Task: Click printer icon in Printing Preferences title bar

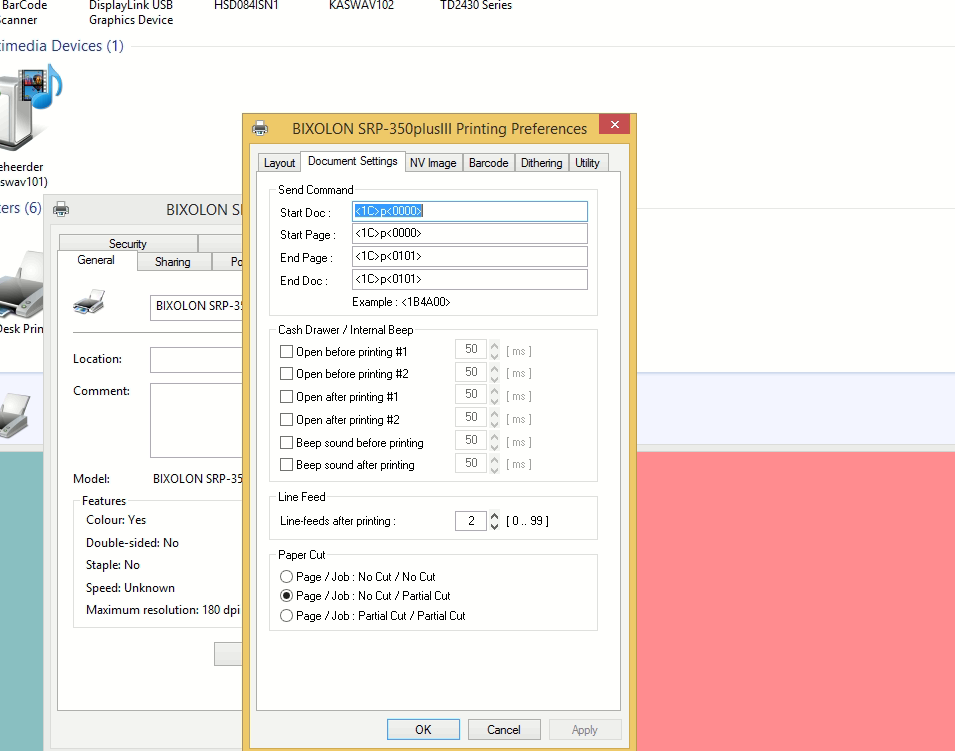Action: (x=261, y=128)
